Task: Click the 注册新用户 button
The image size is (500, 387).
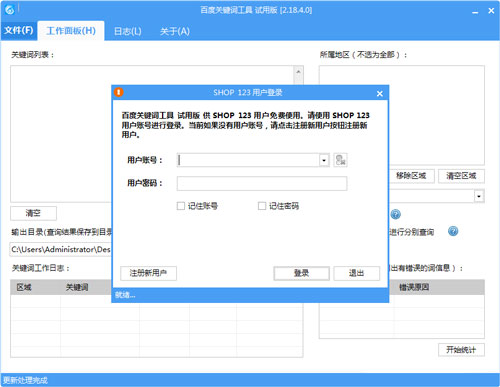Action: (148, 273)
